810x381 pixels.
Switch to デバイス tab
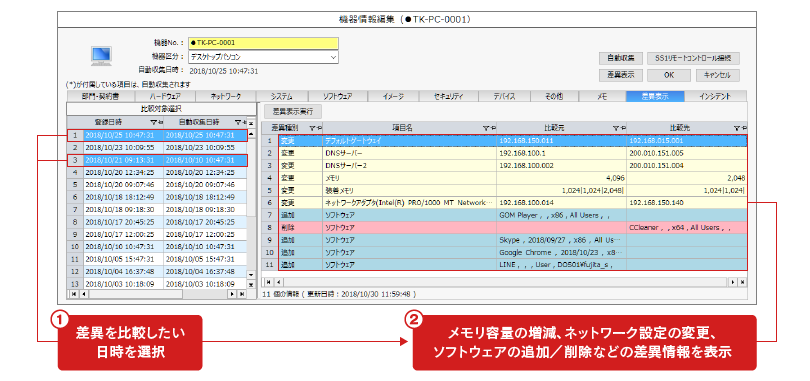504,97
